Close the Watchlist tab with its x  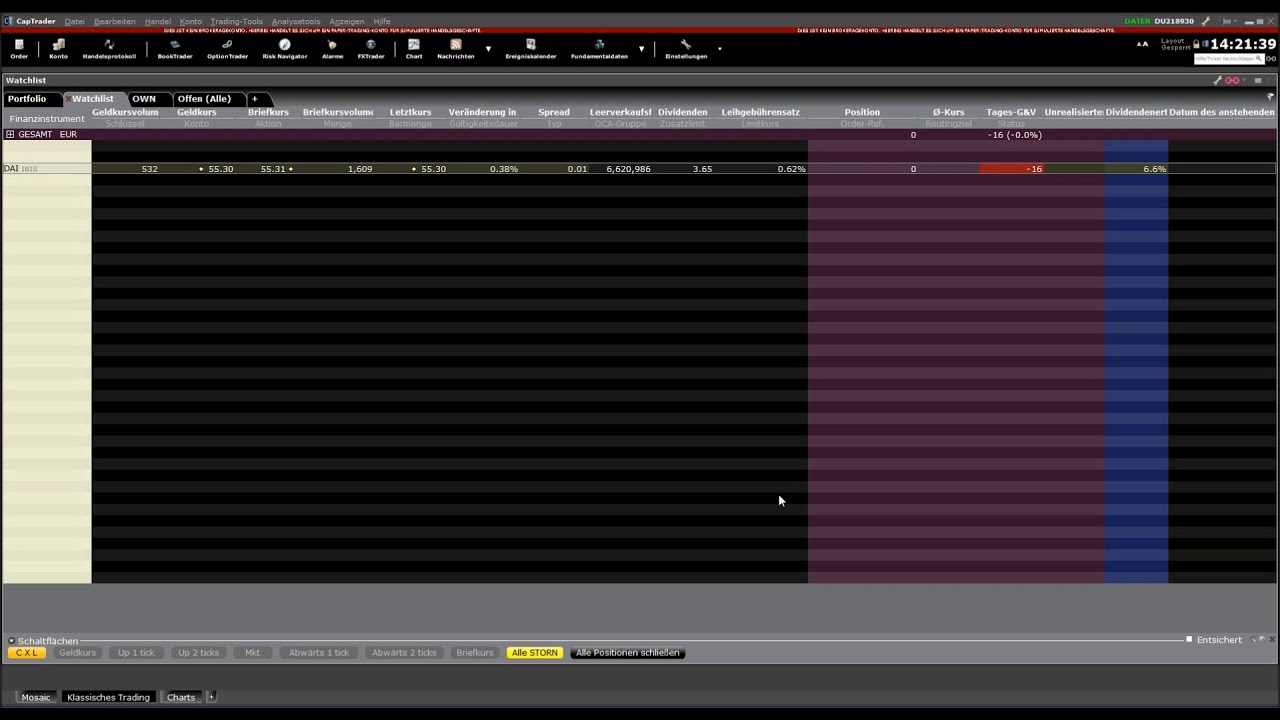(x=67, y=99)
